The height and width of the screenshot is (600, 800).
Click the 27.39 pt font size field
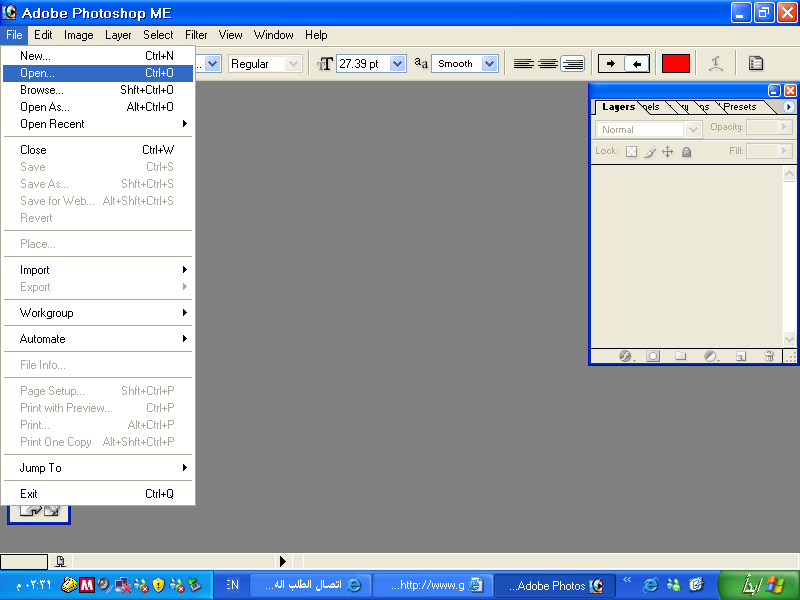[363, 64]
